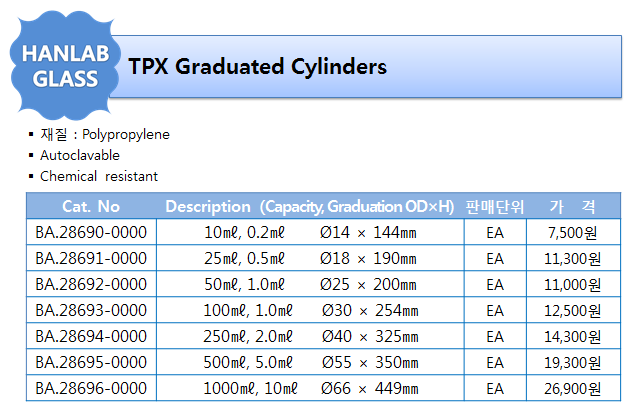
Task: Click the 11,000원 price cell
Action: coord(573,285)
